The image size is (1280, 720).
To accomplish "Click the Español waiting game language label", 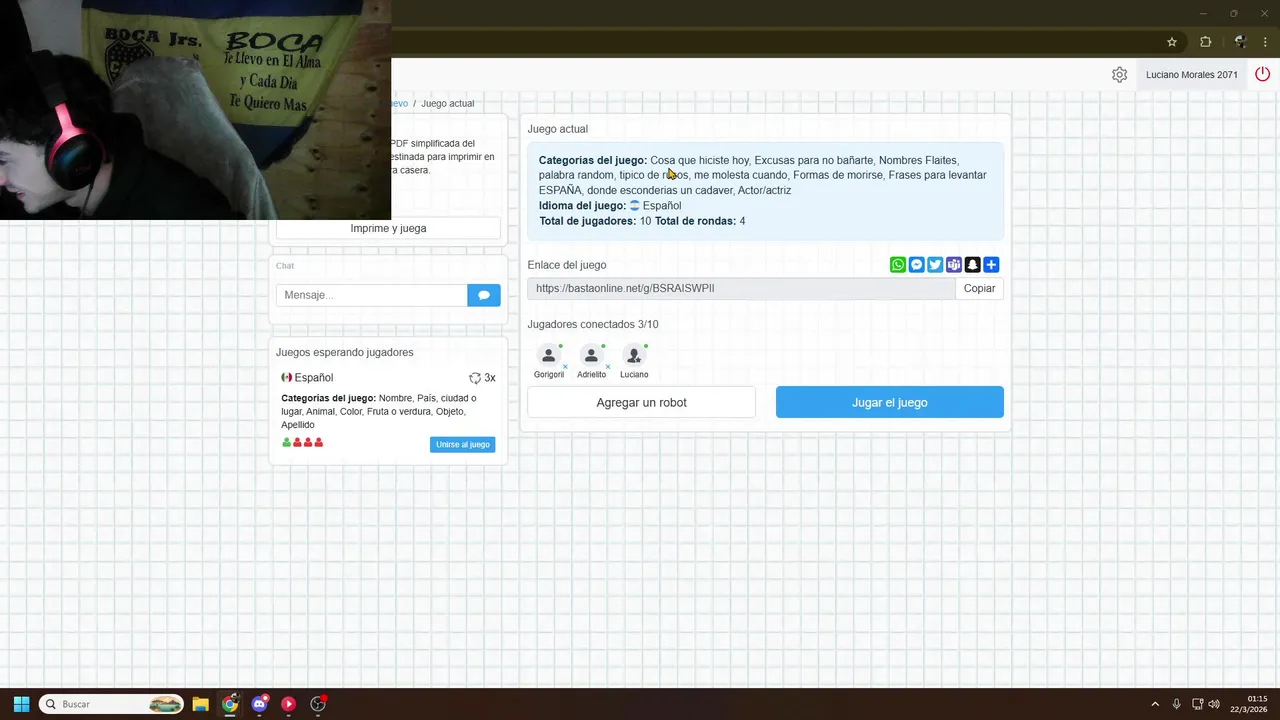I will pos(313,378).
